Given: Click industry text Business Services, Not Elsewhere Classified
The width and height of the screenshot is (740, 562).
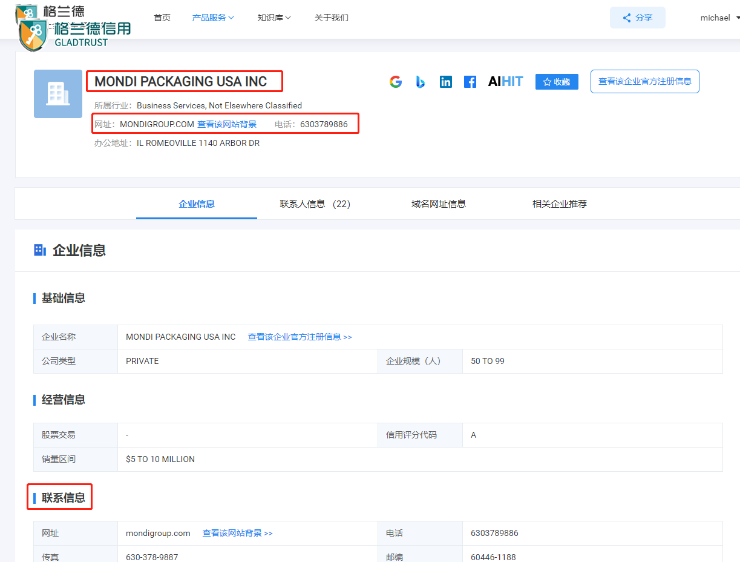Looking at the screenshot, I should pos(219,105).
